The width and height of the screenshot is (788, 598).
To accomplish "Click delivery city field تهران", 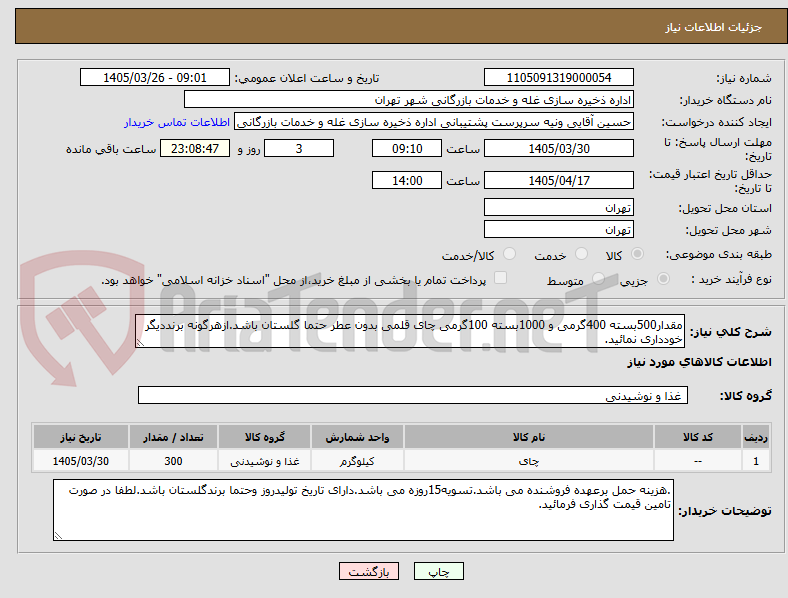I will [x=559, y=229].
